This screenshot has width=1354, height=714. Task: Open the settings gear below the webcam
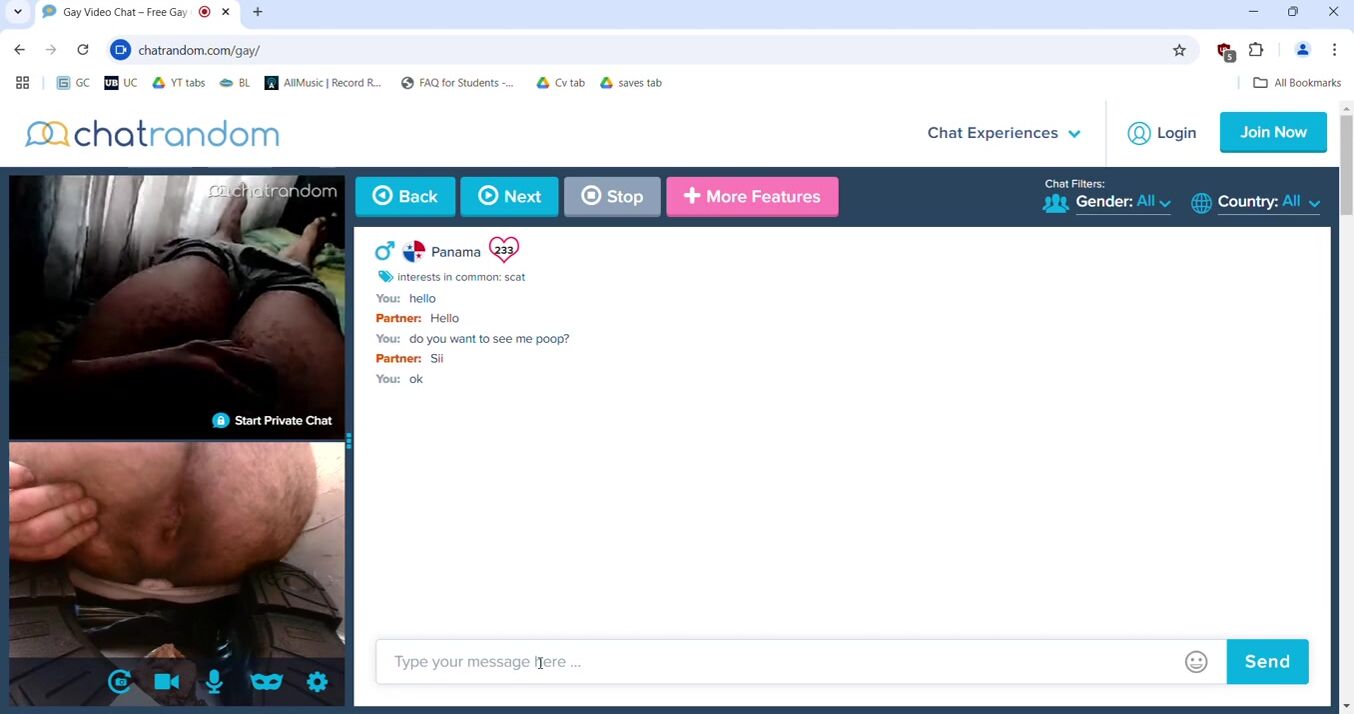coord(317,682)
